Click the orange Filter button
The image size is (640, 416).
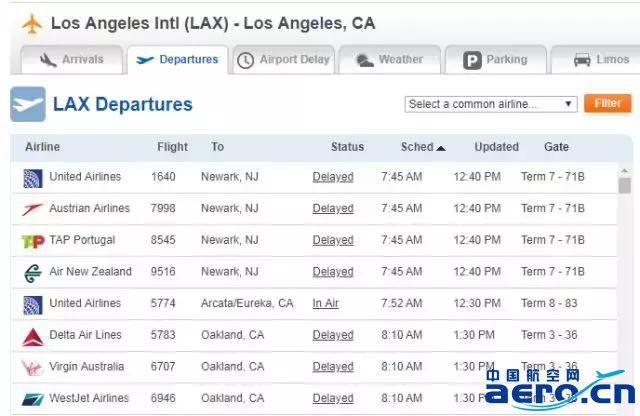pyautogui.click(x=608, y=103)
